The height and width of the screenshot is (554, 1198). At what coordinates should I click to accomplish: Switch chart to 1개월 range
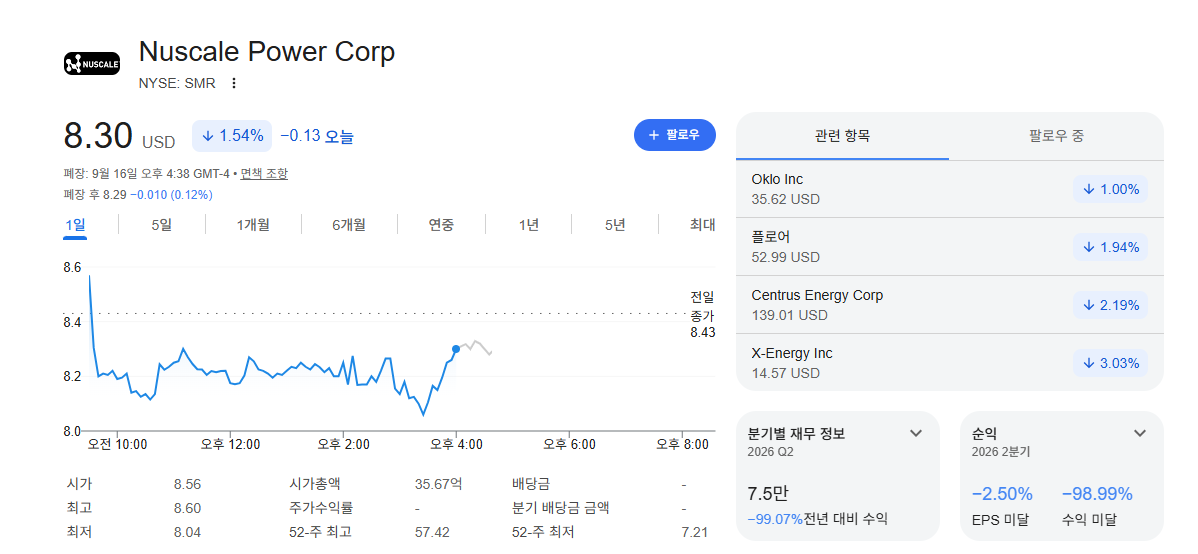point(253,225)
